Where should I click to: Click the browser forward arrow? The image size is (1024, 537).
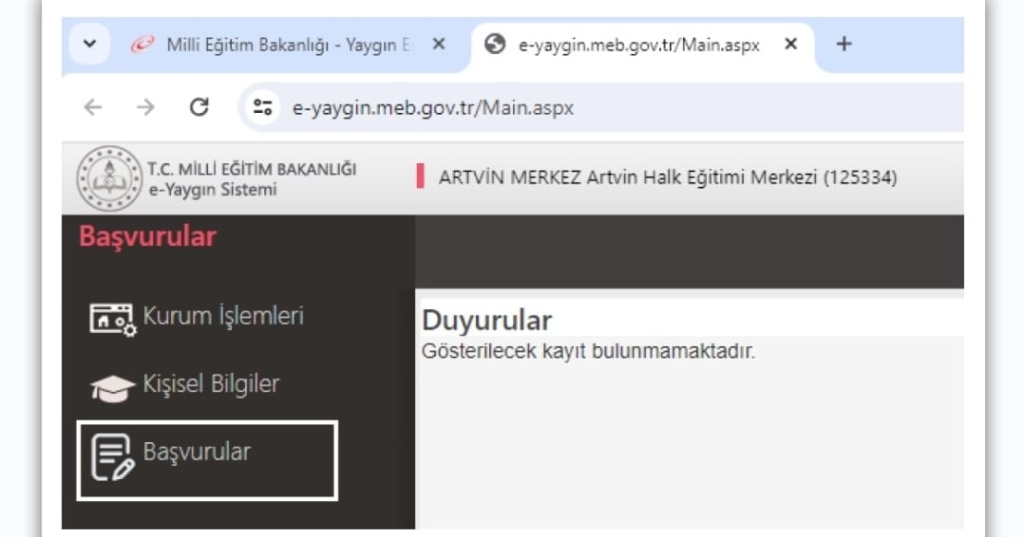(146, 108)
